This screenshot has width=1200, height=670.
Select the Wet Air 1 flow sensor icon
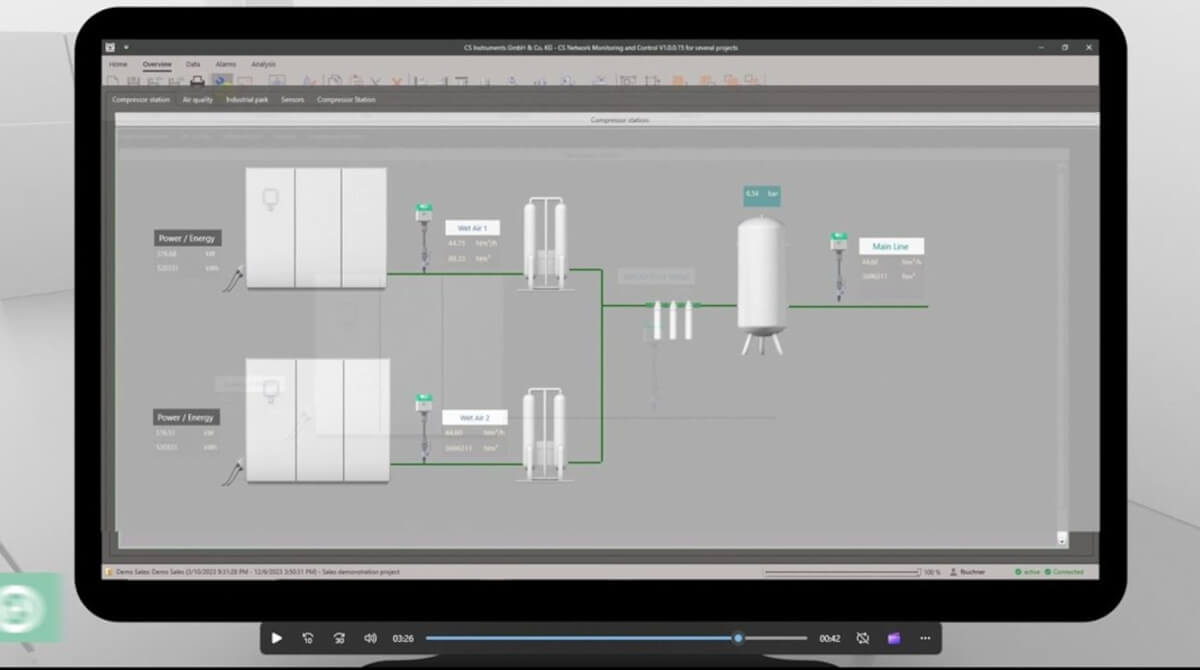coord(423,237)
